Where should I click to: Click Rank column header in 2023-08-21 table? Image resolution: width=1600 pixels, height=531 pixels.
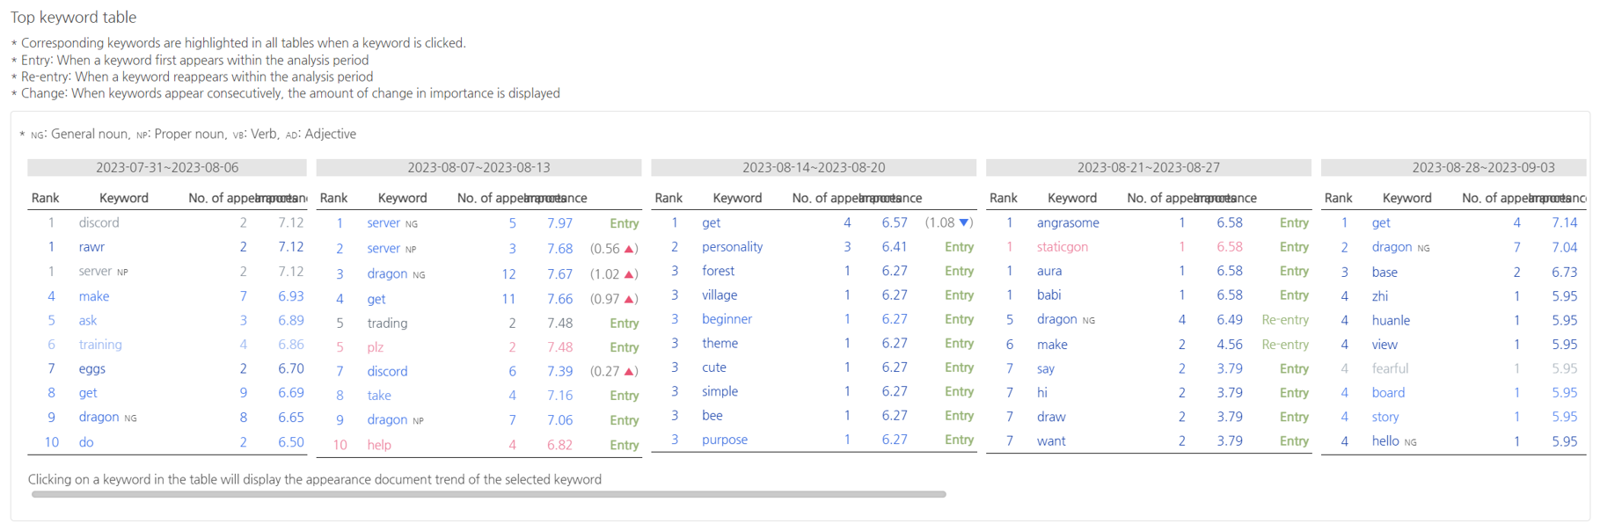click(x=1003, y=198)
